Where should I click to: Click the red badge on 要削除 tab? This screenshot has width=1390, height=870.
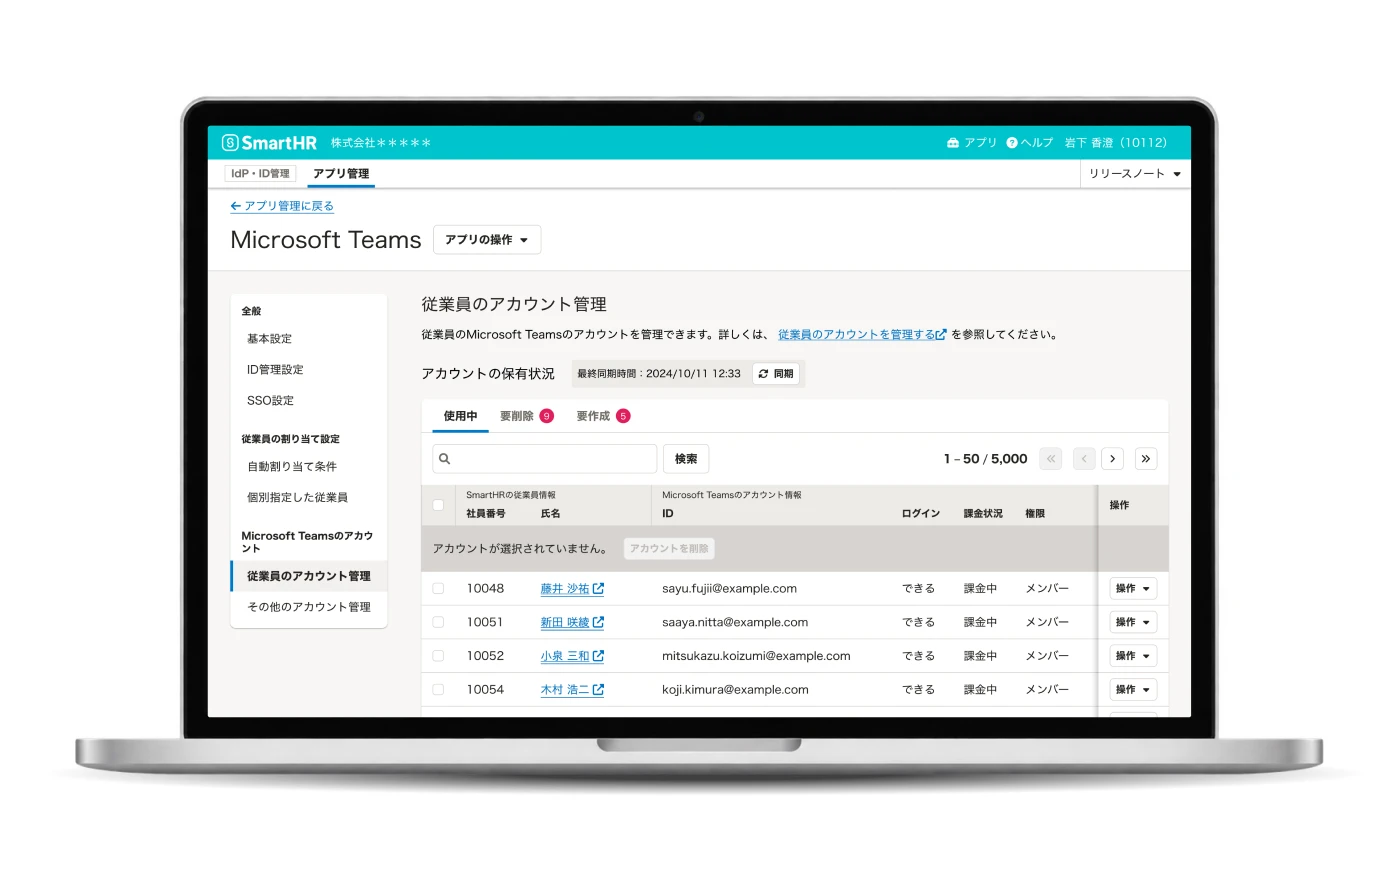[547, 416]
